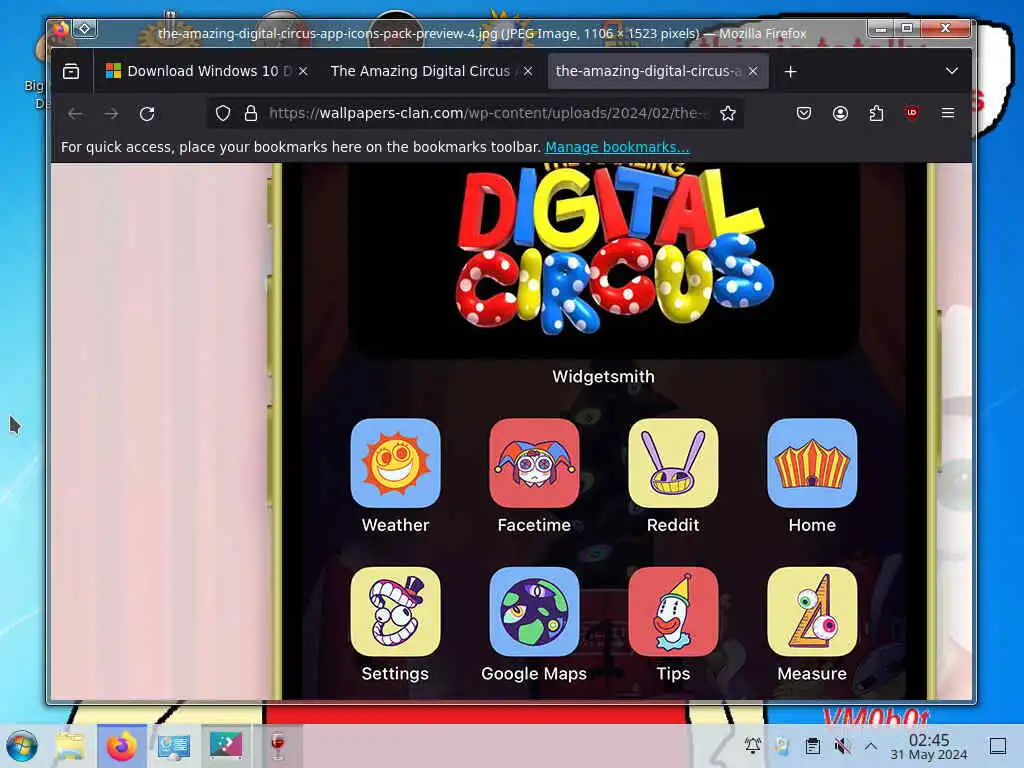Click the Digital Circus logo image
Screen dimensions: 1024x768
(614, 251)
